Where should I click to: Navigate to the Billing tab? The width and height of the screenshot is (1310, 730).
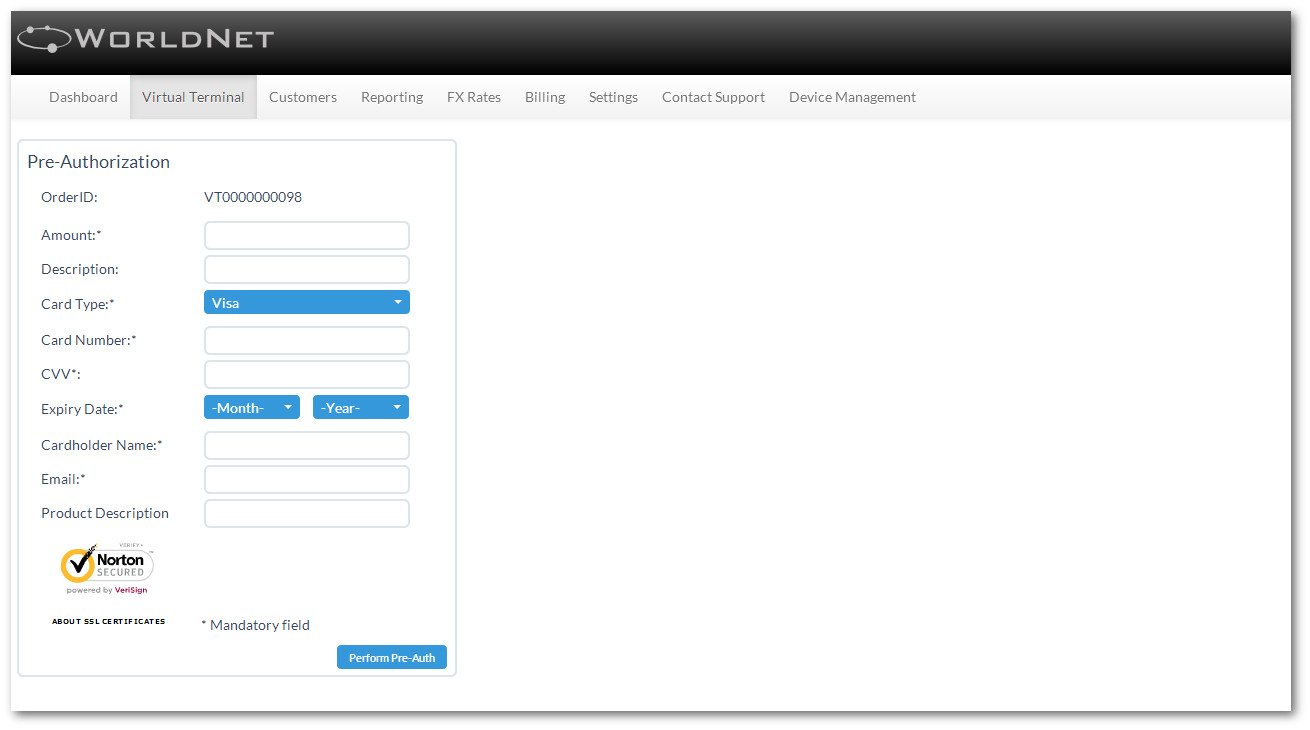click(x=545, y=97)
